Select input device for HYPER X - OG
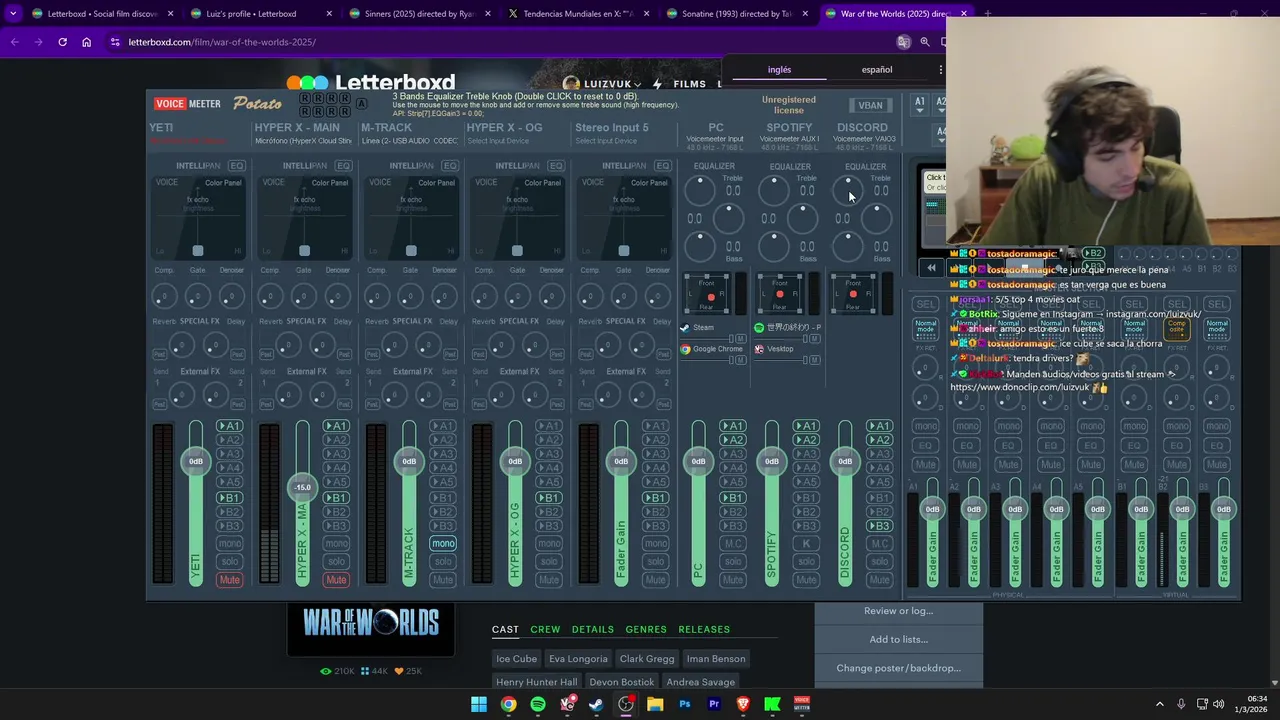 click(497, 141)
